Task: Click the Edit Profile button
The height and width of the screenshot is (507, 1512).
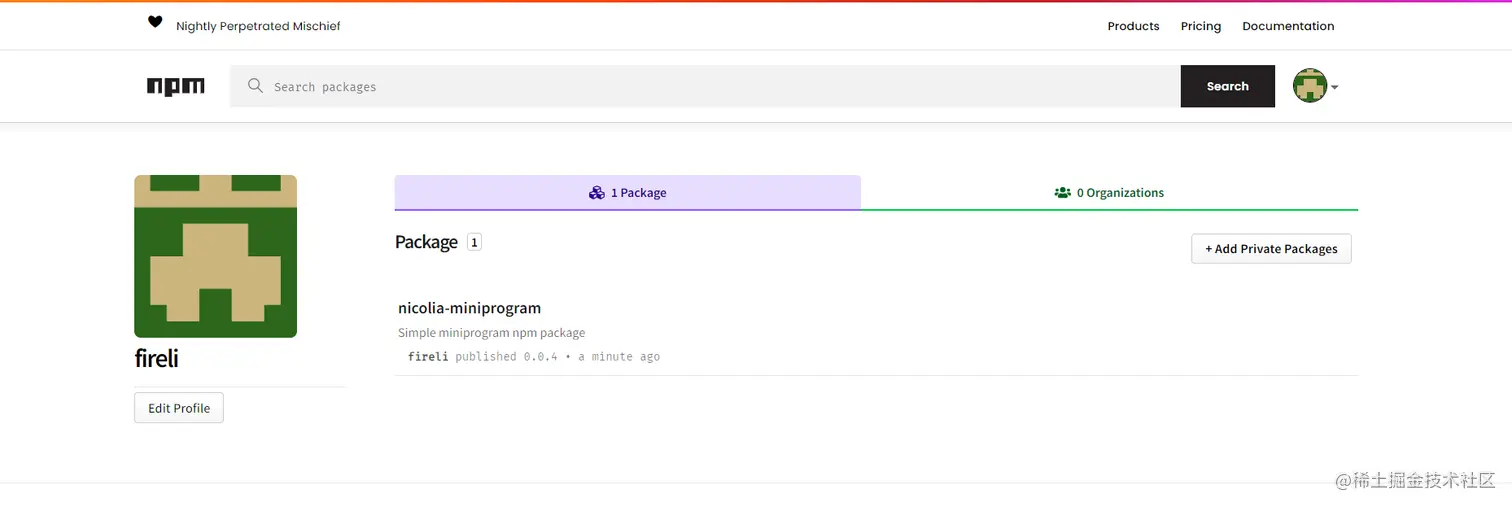Action: pos(179,408)
